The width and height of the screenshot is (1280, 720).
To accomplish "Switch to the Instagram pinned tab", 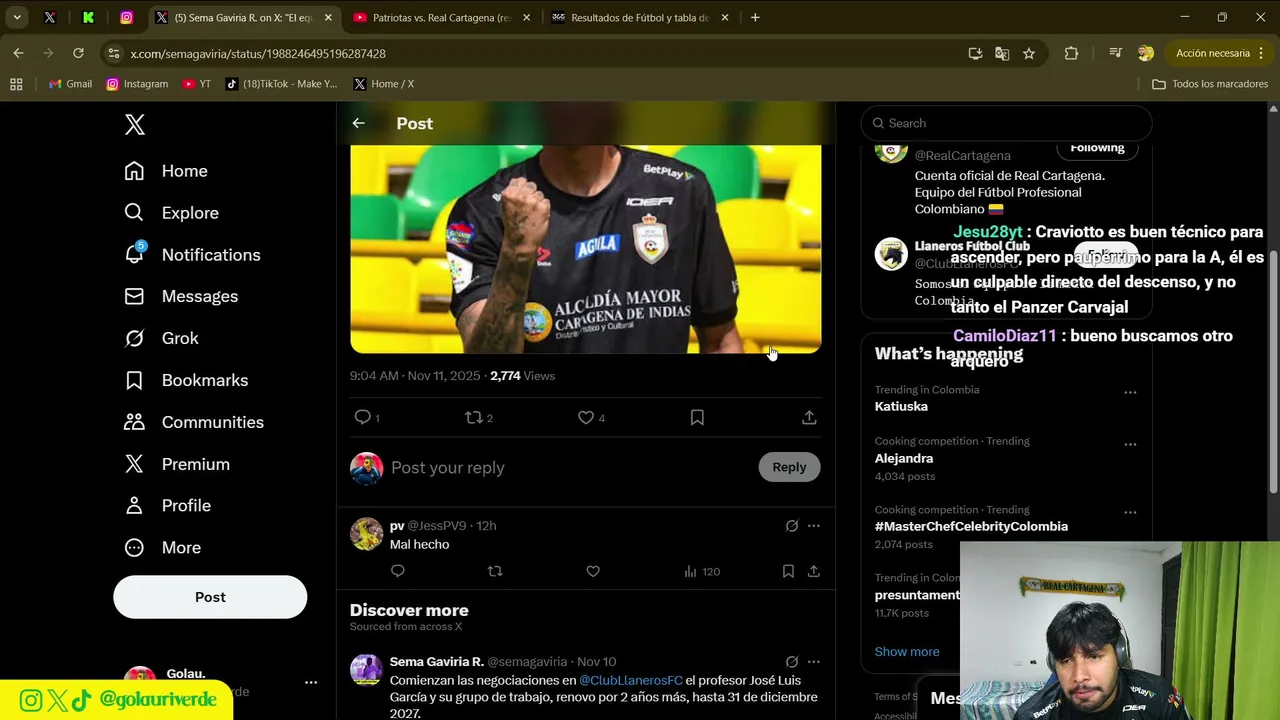I will (126, 18).
